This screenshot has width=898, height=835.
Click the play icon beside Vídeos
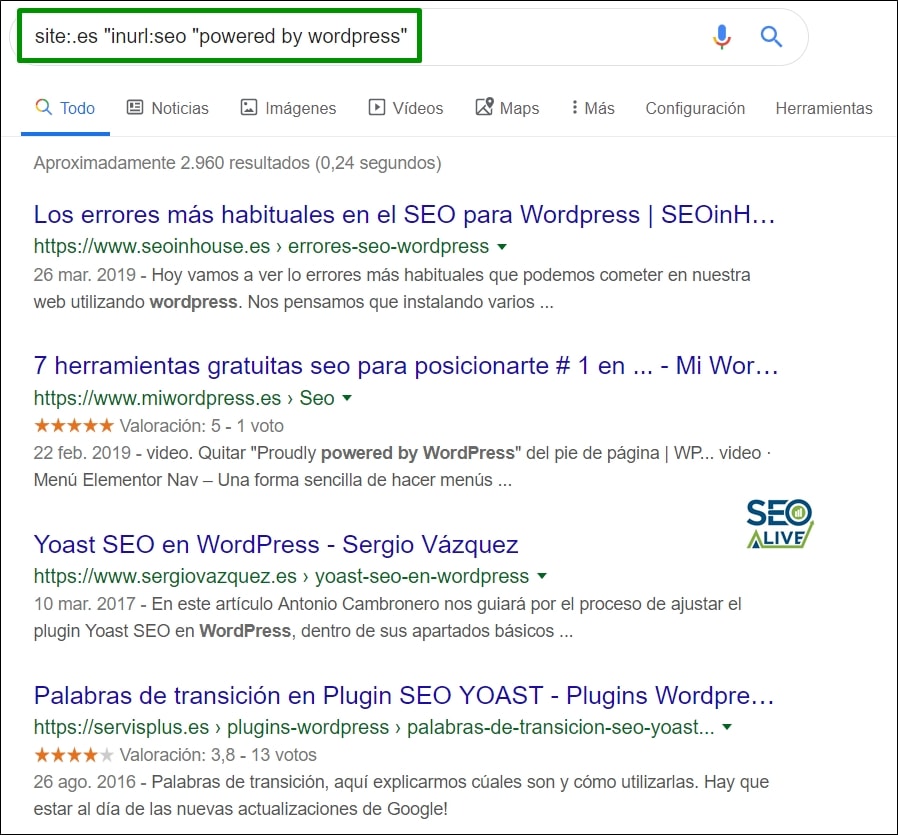tap(376, 107)
